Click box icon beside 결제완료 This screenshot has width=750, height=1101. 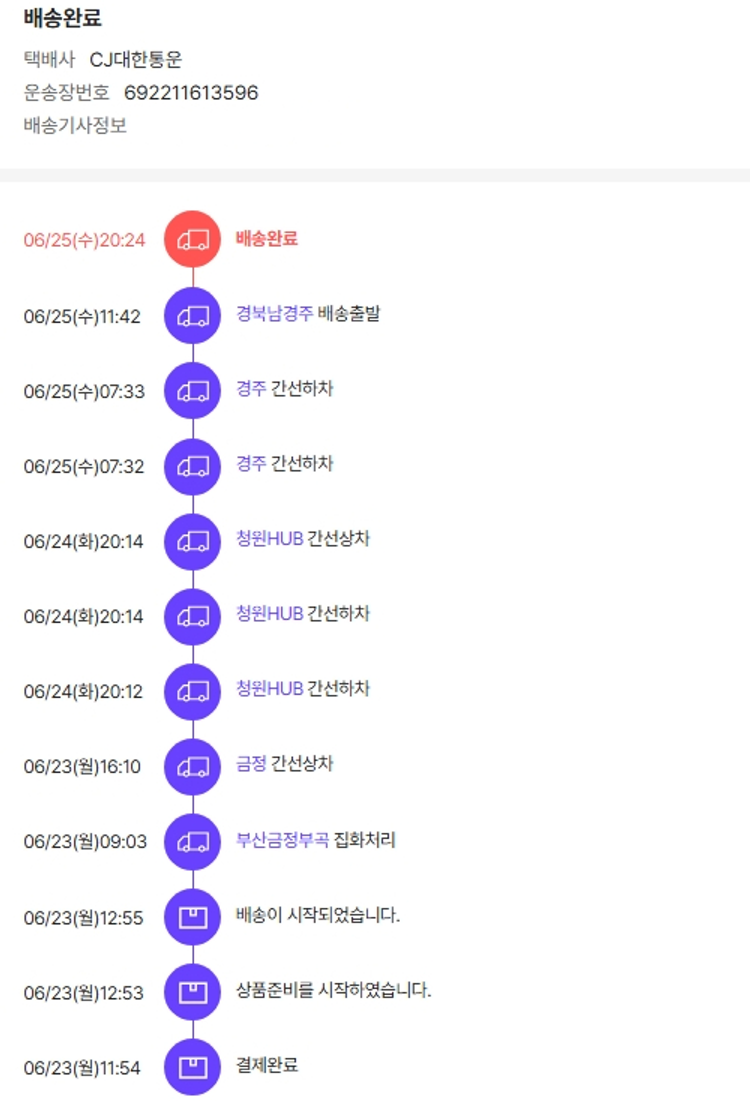pos(192,1067)
